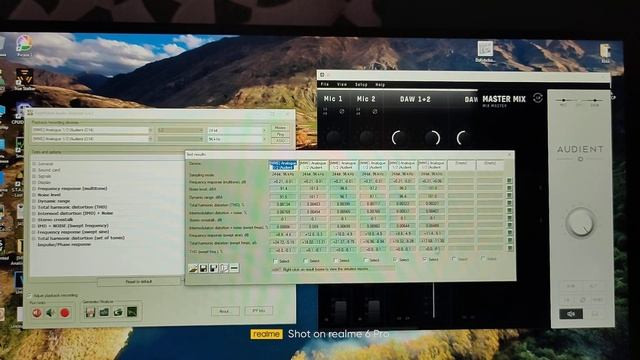Open graph icon for Frequency response (multitone) row
The image size is (640, 360).
tap(509, 181)
